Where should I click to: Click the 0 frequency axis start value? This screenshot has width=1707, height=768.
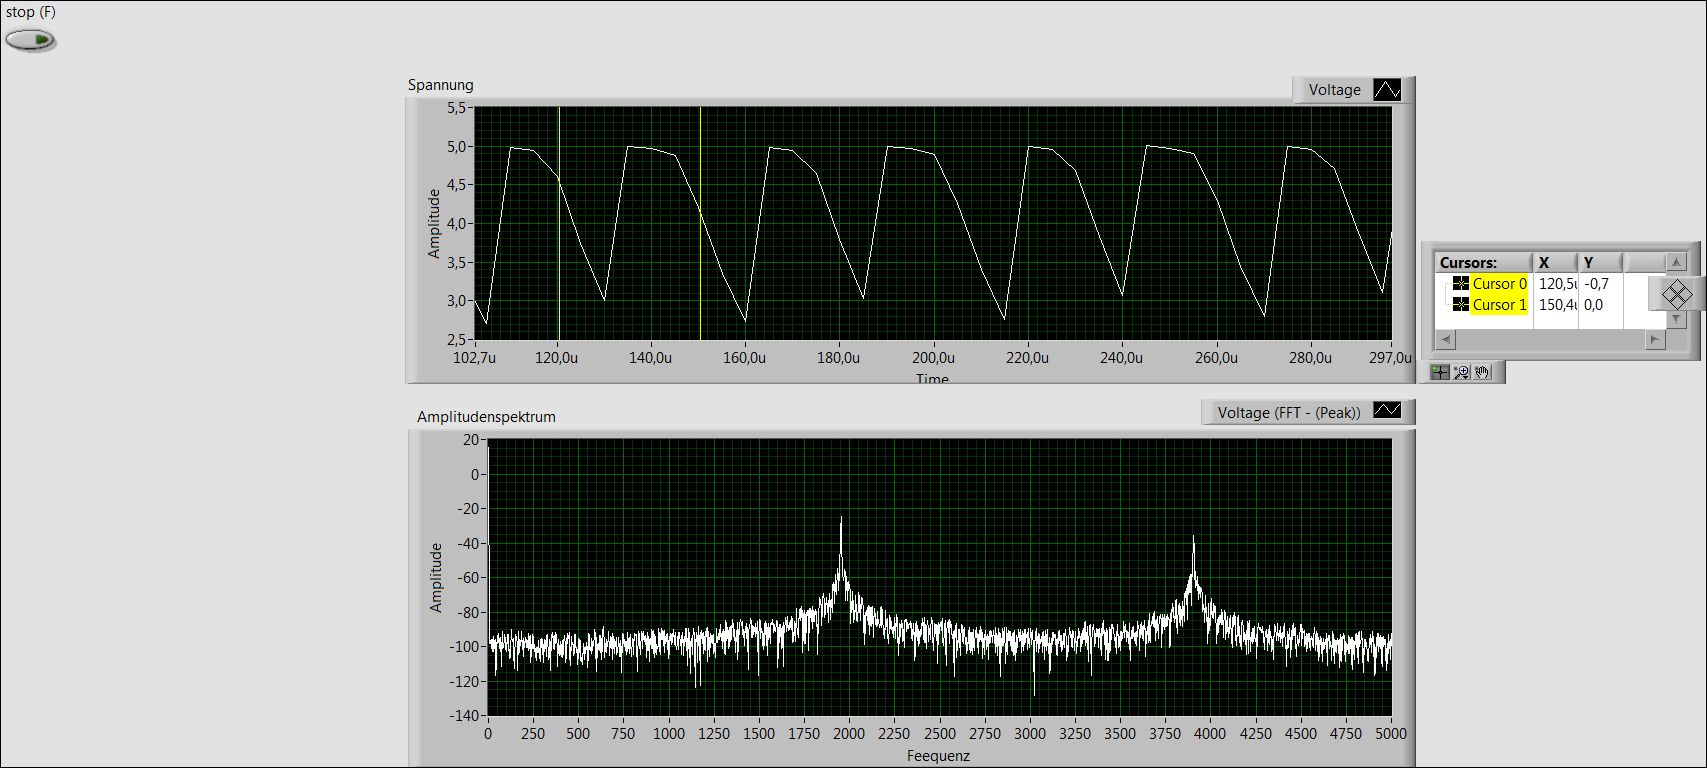[488, 733]
